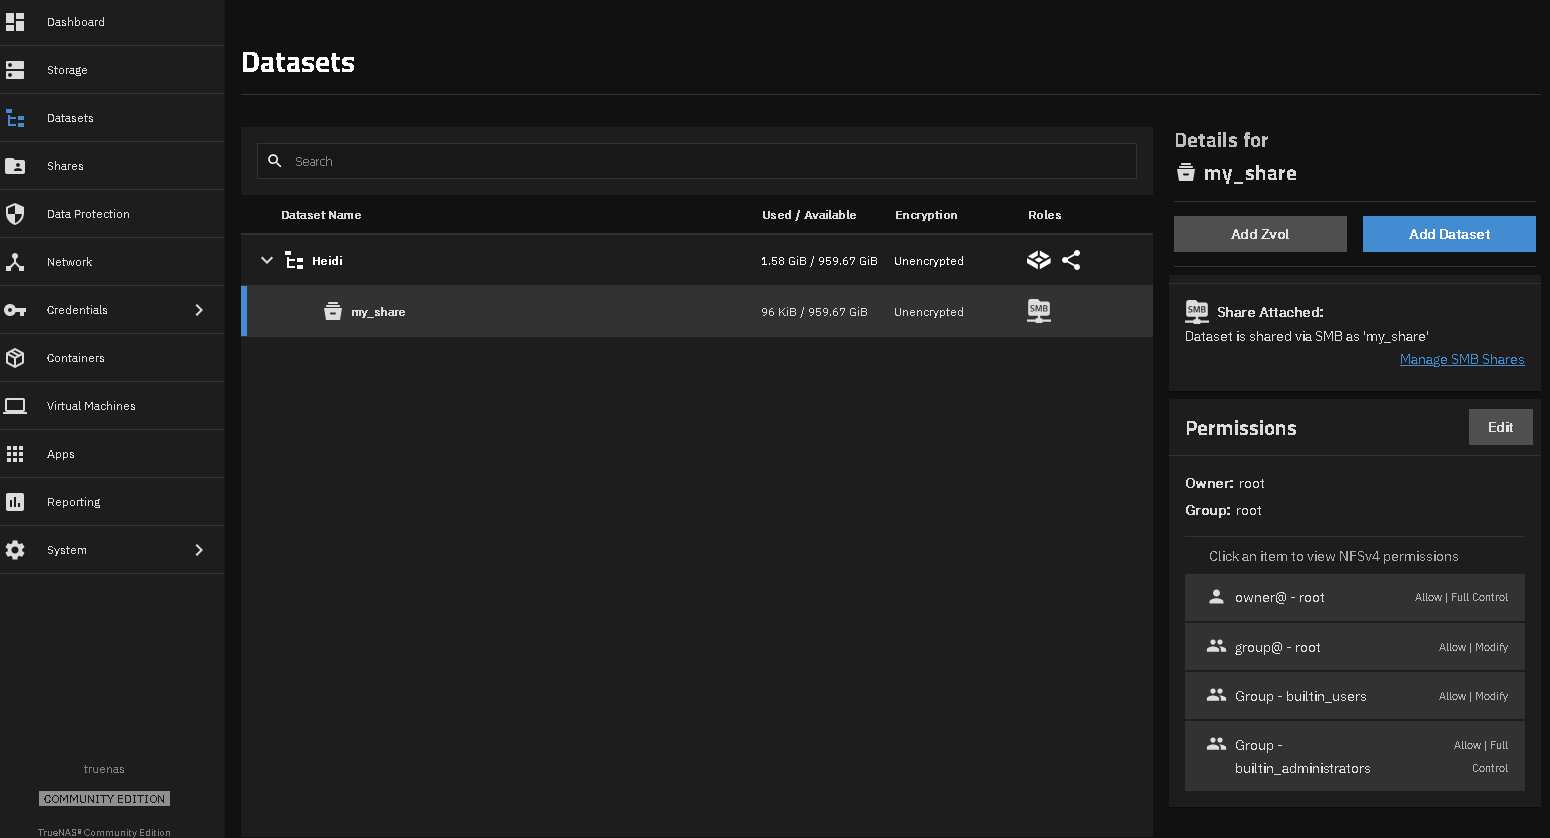
Task: Click the search magnifier icon
Action: (x=275, y=161)
